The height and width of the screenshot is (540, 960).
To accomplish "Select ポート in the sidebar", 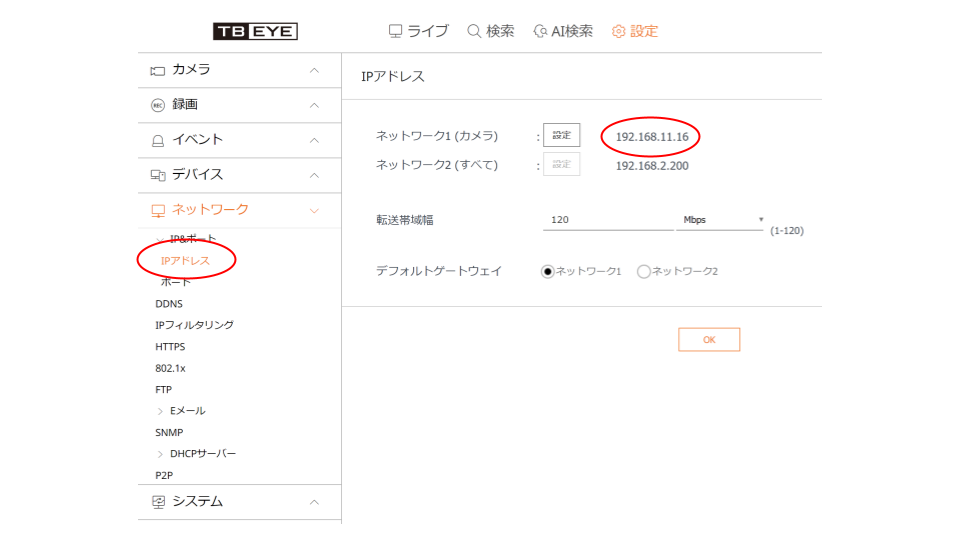I will [176, 282].
